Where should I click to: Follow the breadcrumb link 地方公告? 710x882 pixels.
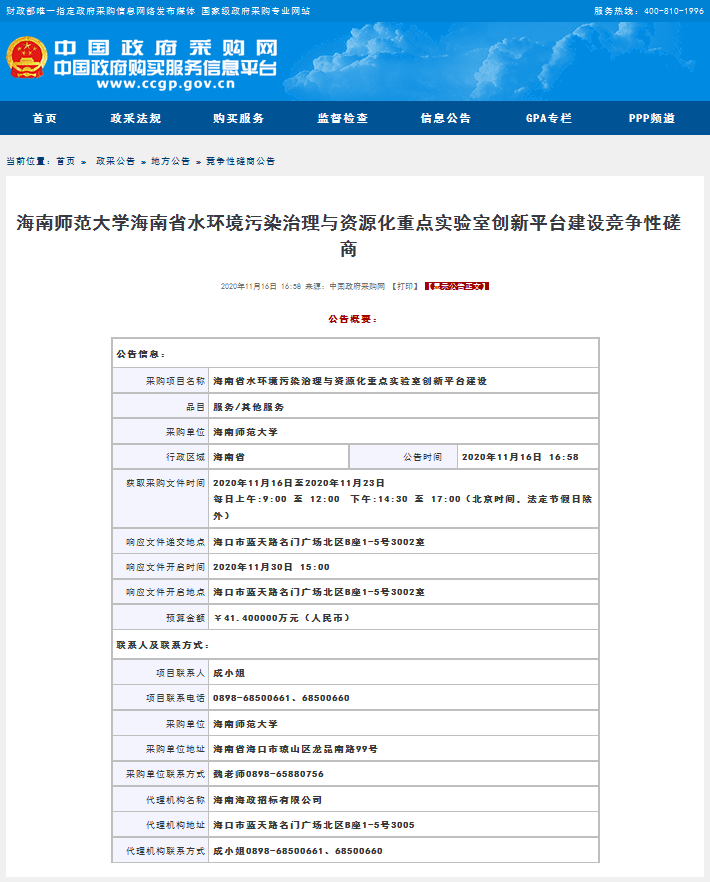click(170, 161)
